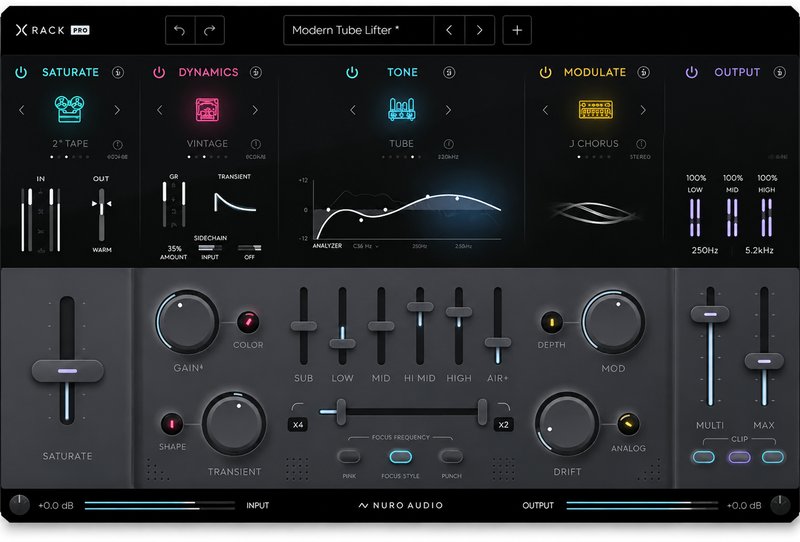The height and width of the screenshot is (542, 800).
Task: Go to the previous preset
Action: click(x=449, y=30)
